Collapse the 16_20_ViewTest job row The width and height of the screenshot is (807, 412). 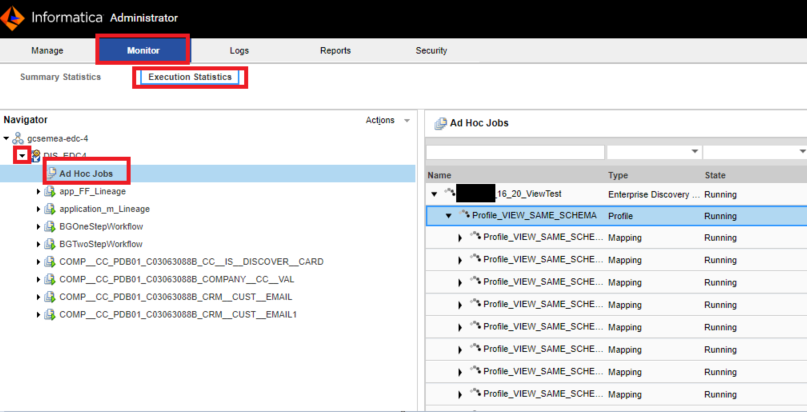coord(434,194)
